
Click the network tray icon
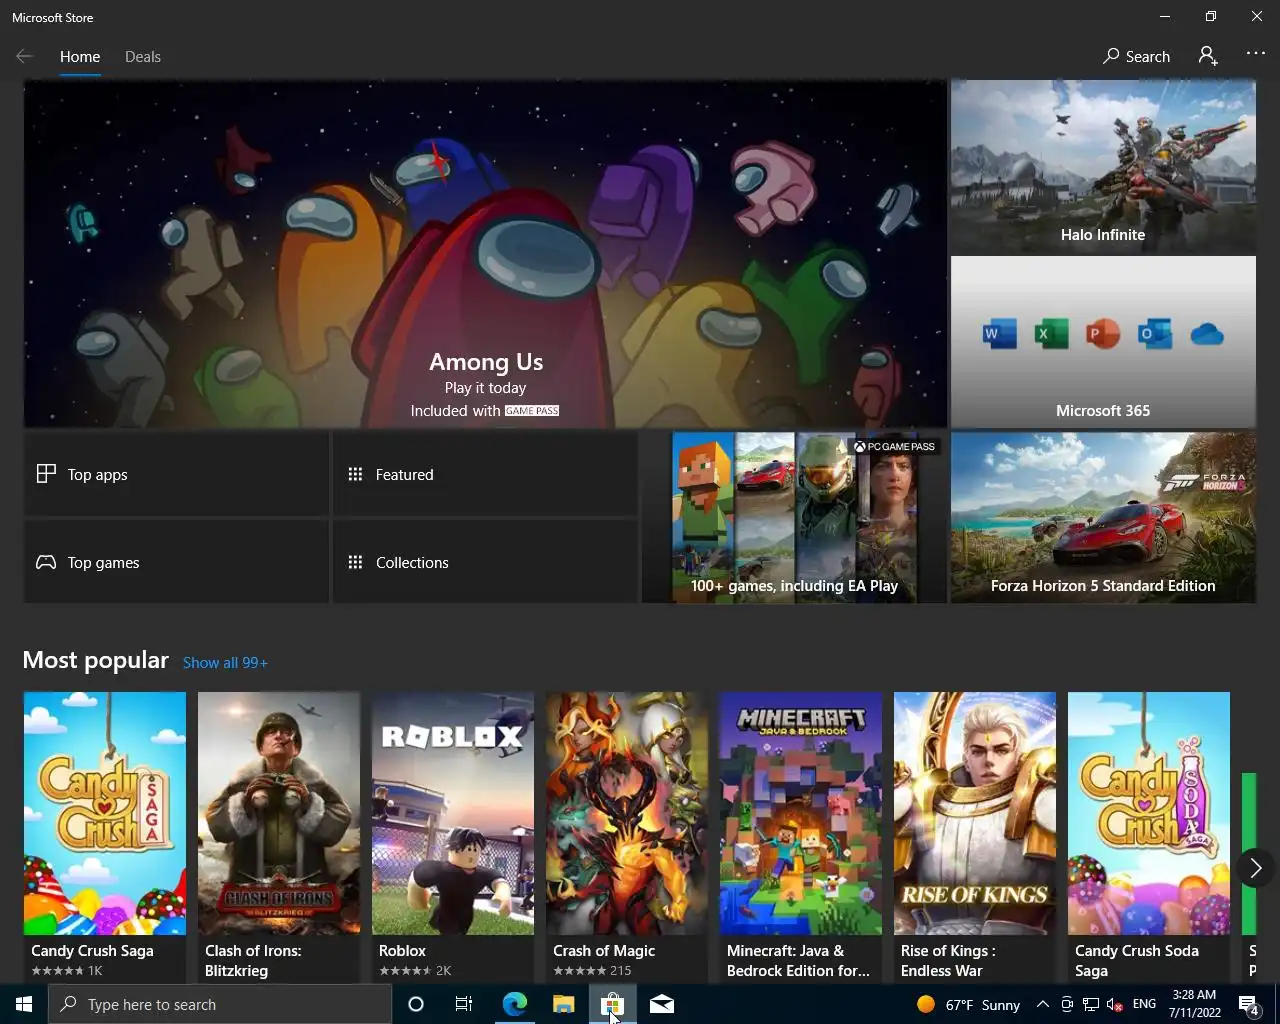tap(1091, 1004)
